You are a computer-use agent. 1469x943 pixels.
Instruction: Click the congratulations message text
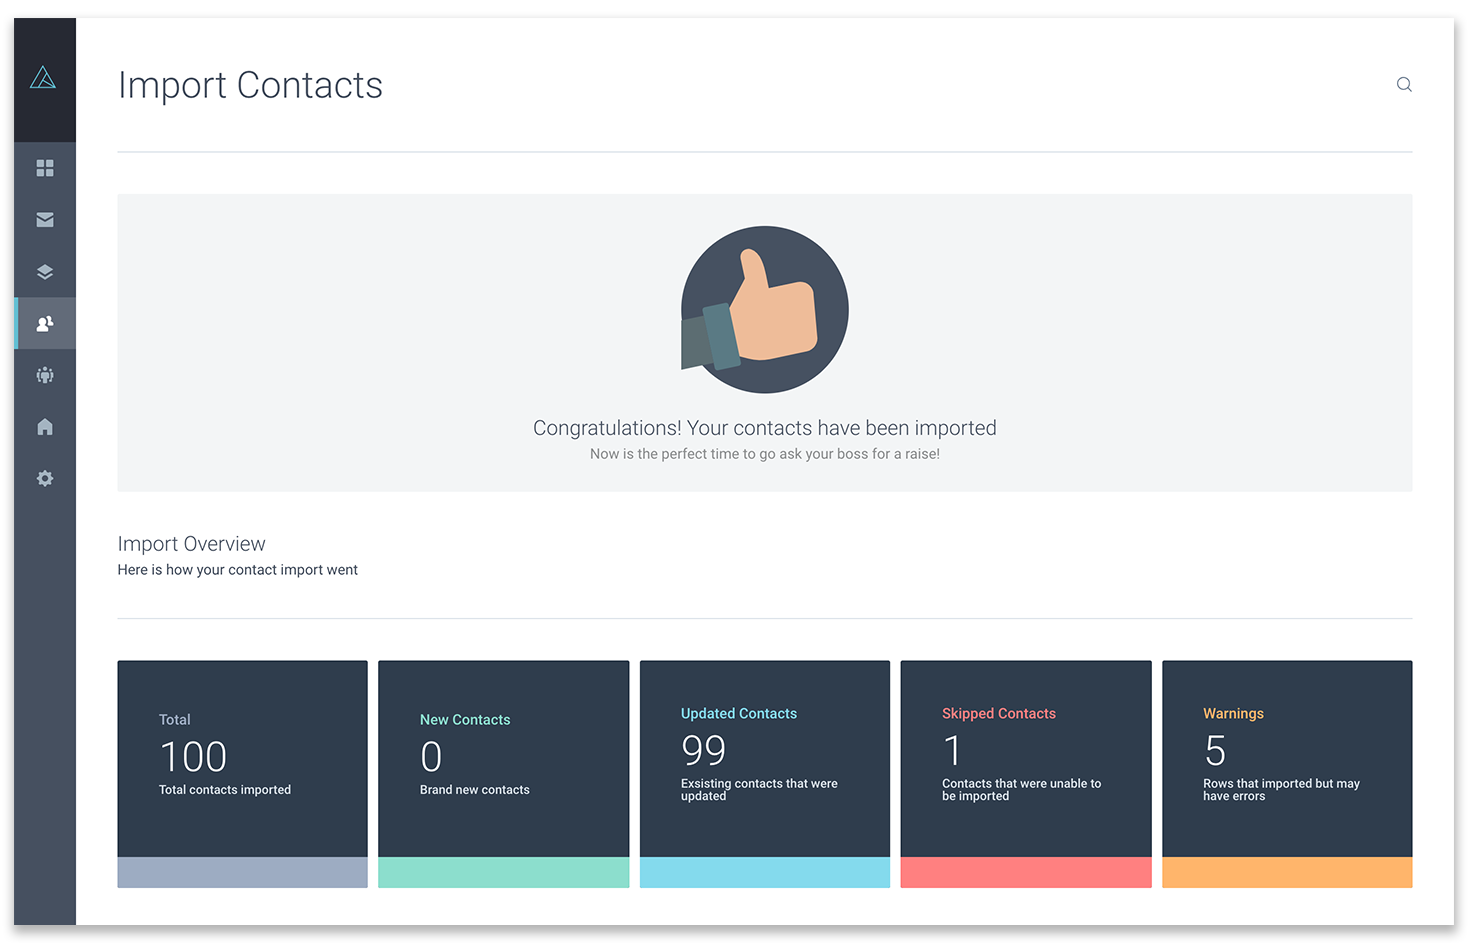[764, 427]
